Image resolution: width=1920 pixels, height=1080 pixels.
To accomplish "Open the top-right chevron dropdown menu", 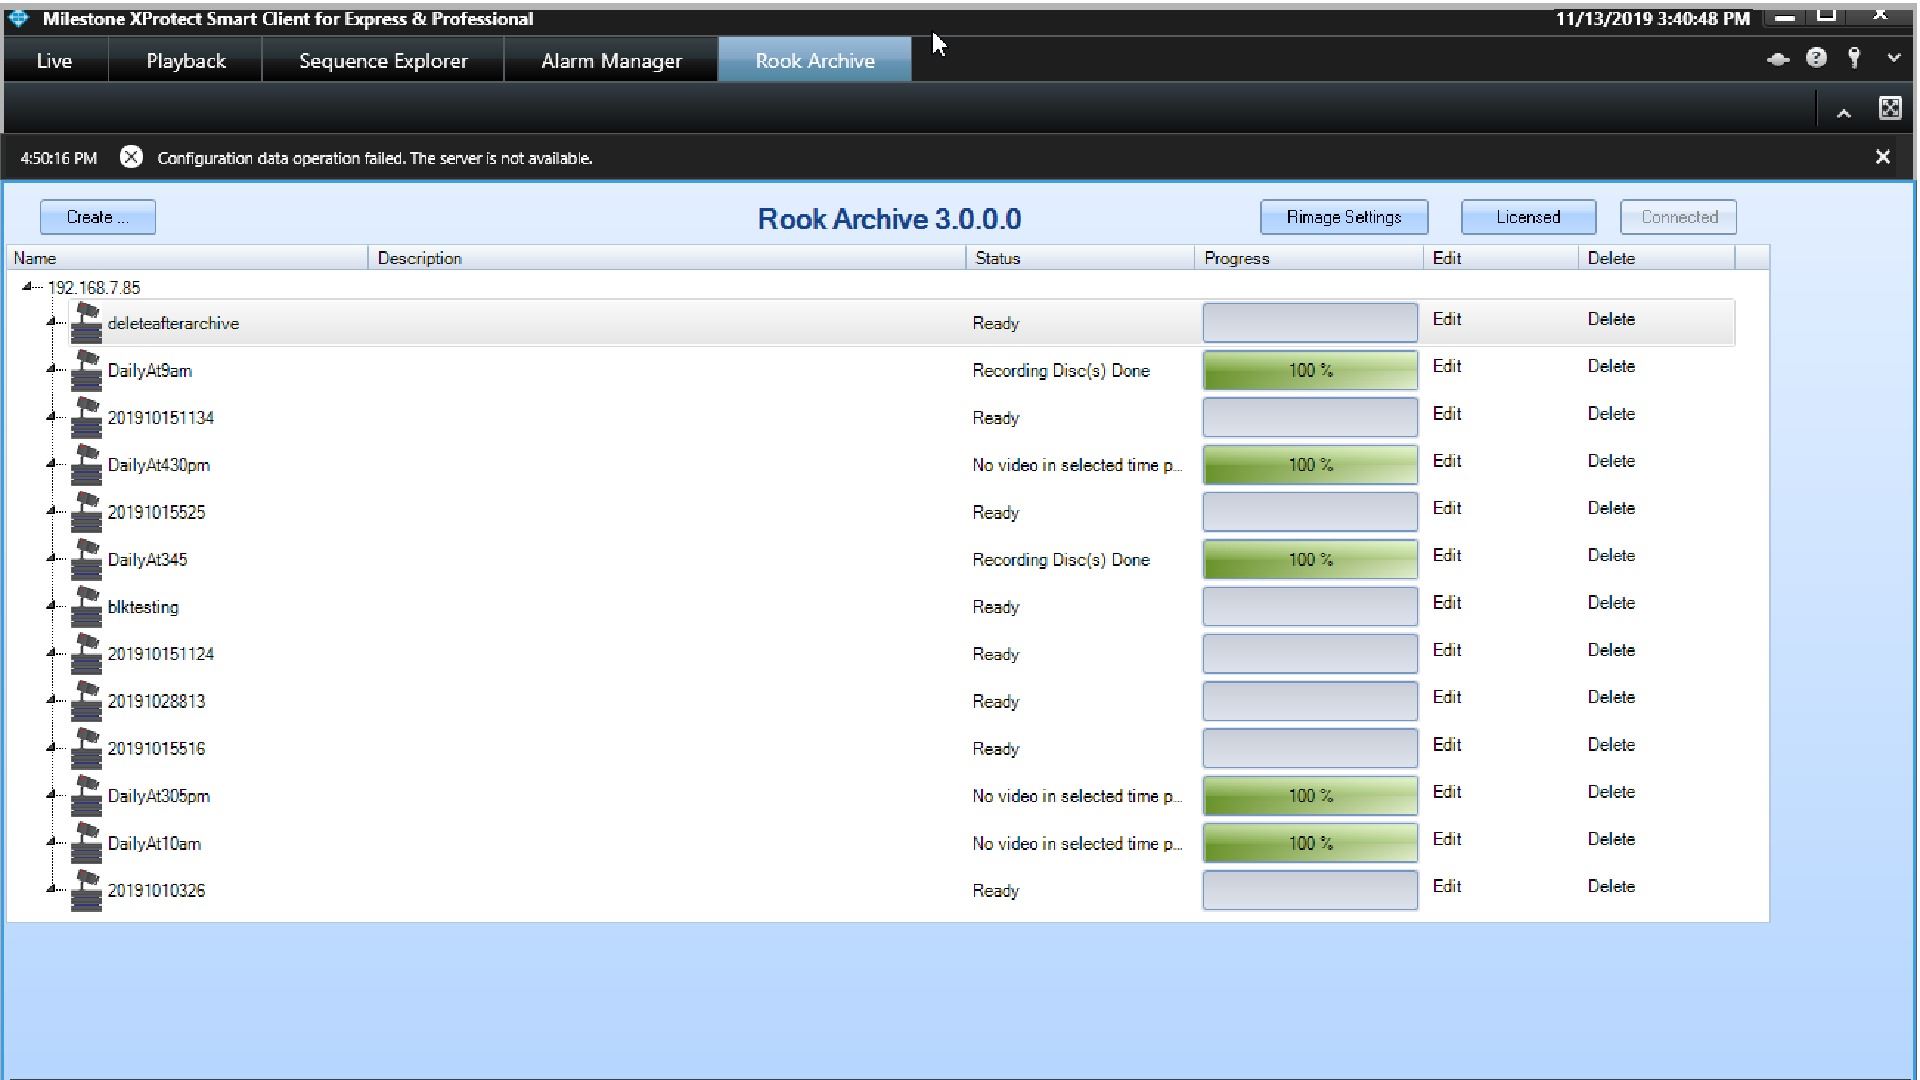I will click(x=1893, y=59).
